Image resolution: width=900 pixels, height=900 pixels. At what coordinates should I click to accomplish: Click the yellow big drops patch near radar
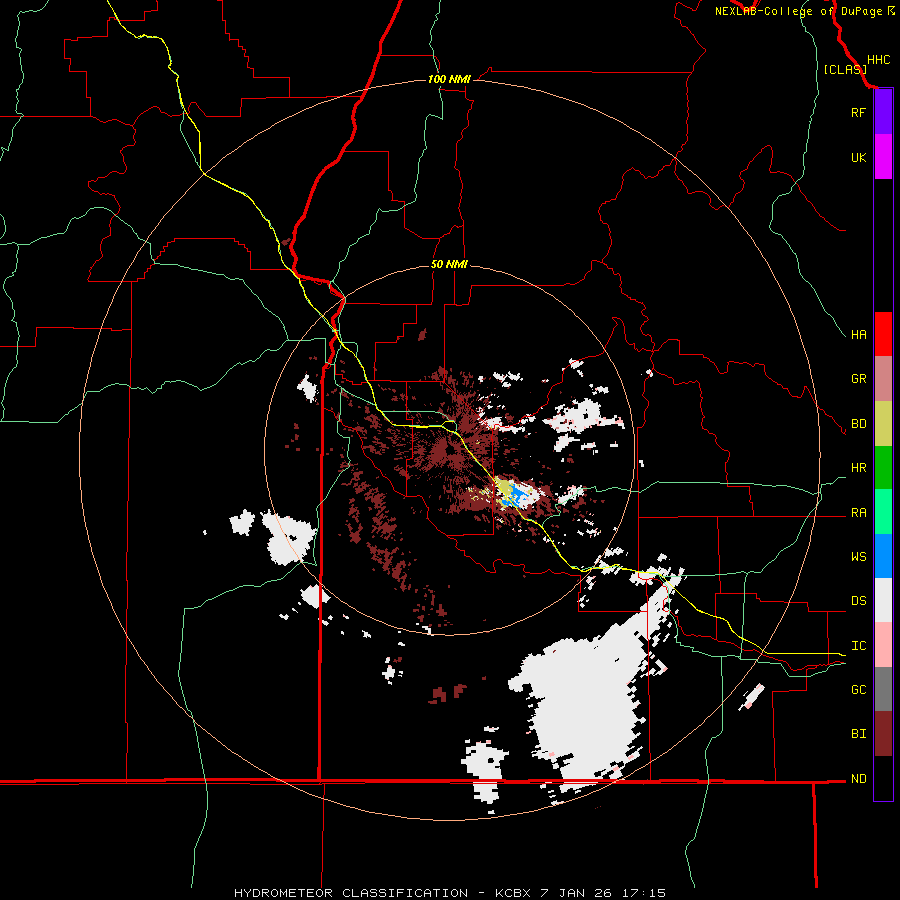505,488
